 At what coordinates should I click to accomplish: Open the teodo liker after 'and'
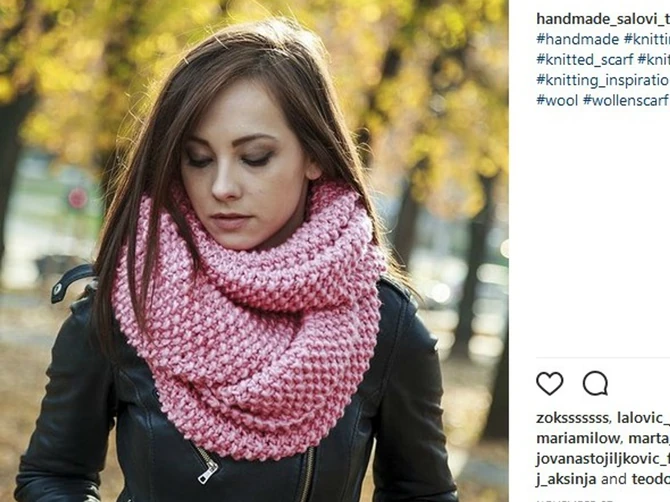(x=651, y=479)
